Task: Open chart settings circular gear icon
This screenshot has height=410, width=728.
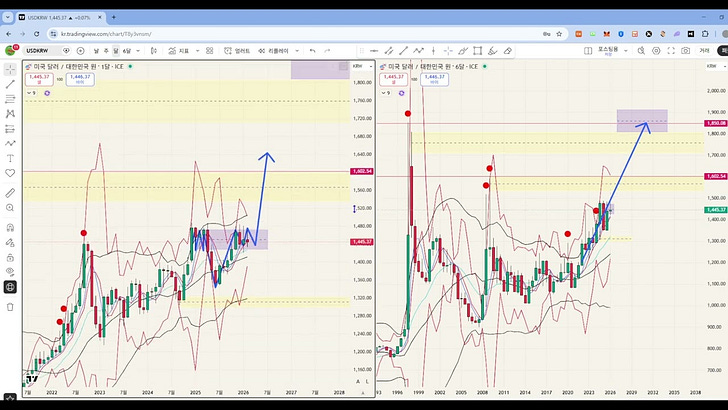Action: 656,51
